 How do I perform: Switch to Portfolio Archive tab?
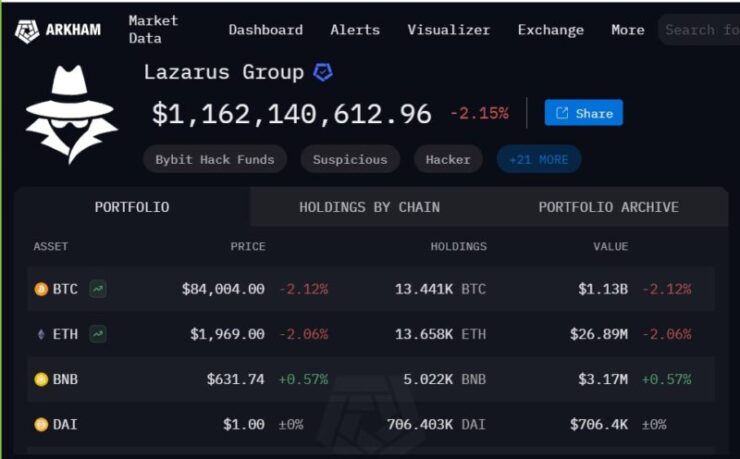609,207
